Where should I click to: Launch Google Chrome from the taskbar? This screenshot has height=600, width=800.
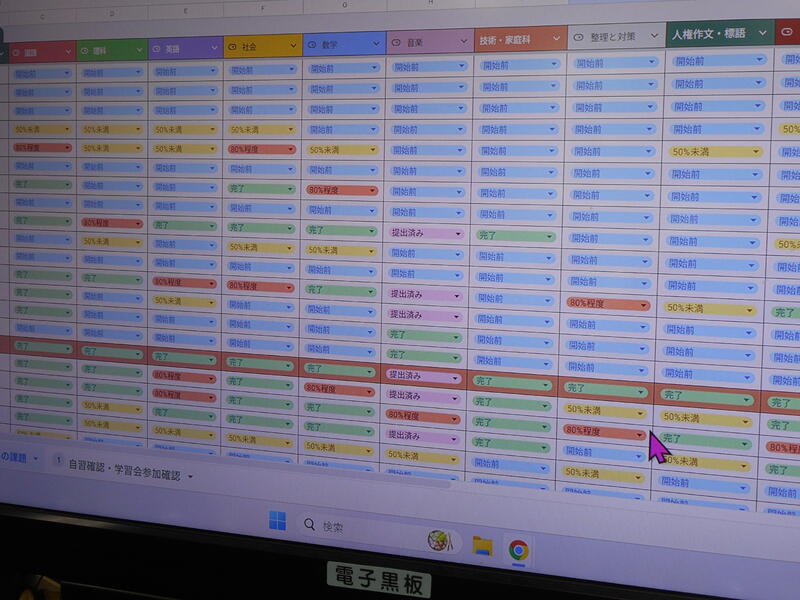[518, 549]
